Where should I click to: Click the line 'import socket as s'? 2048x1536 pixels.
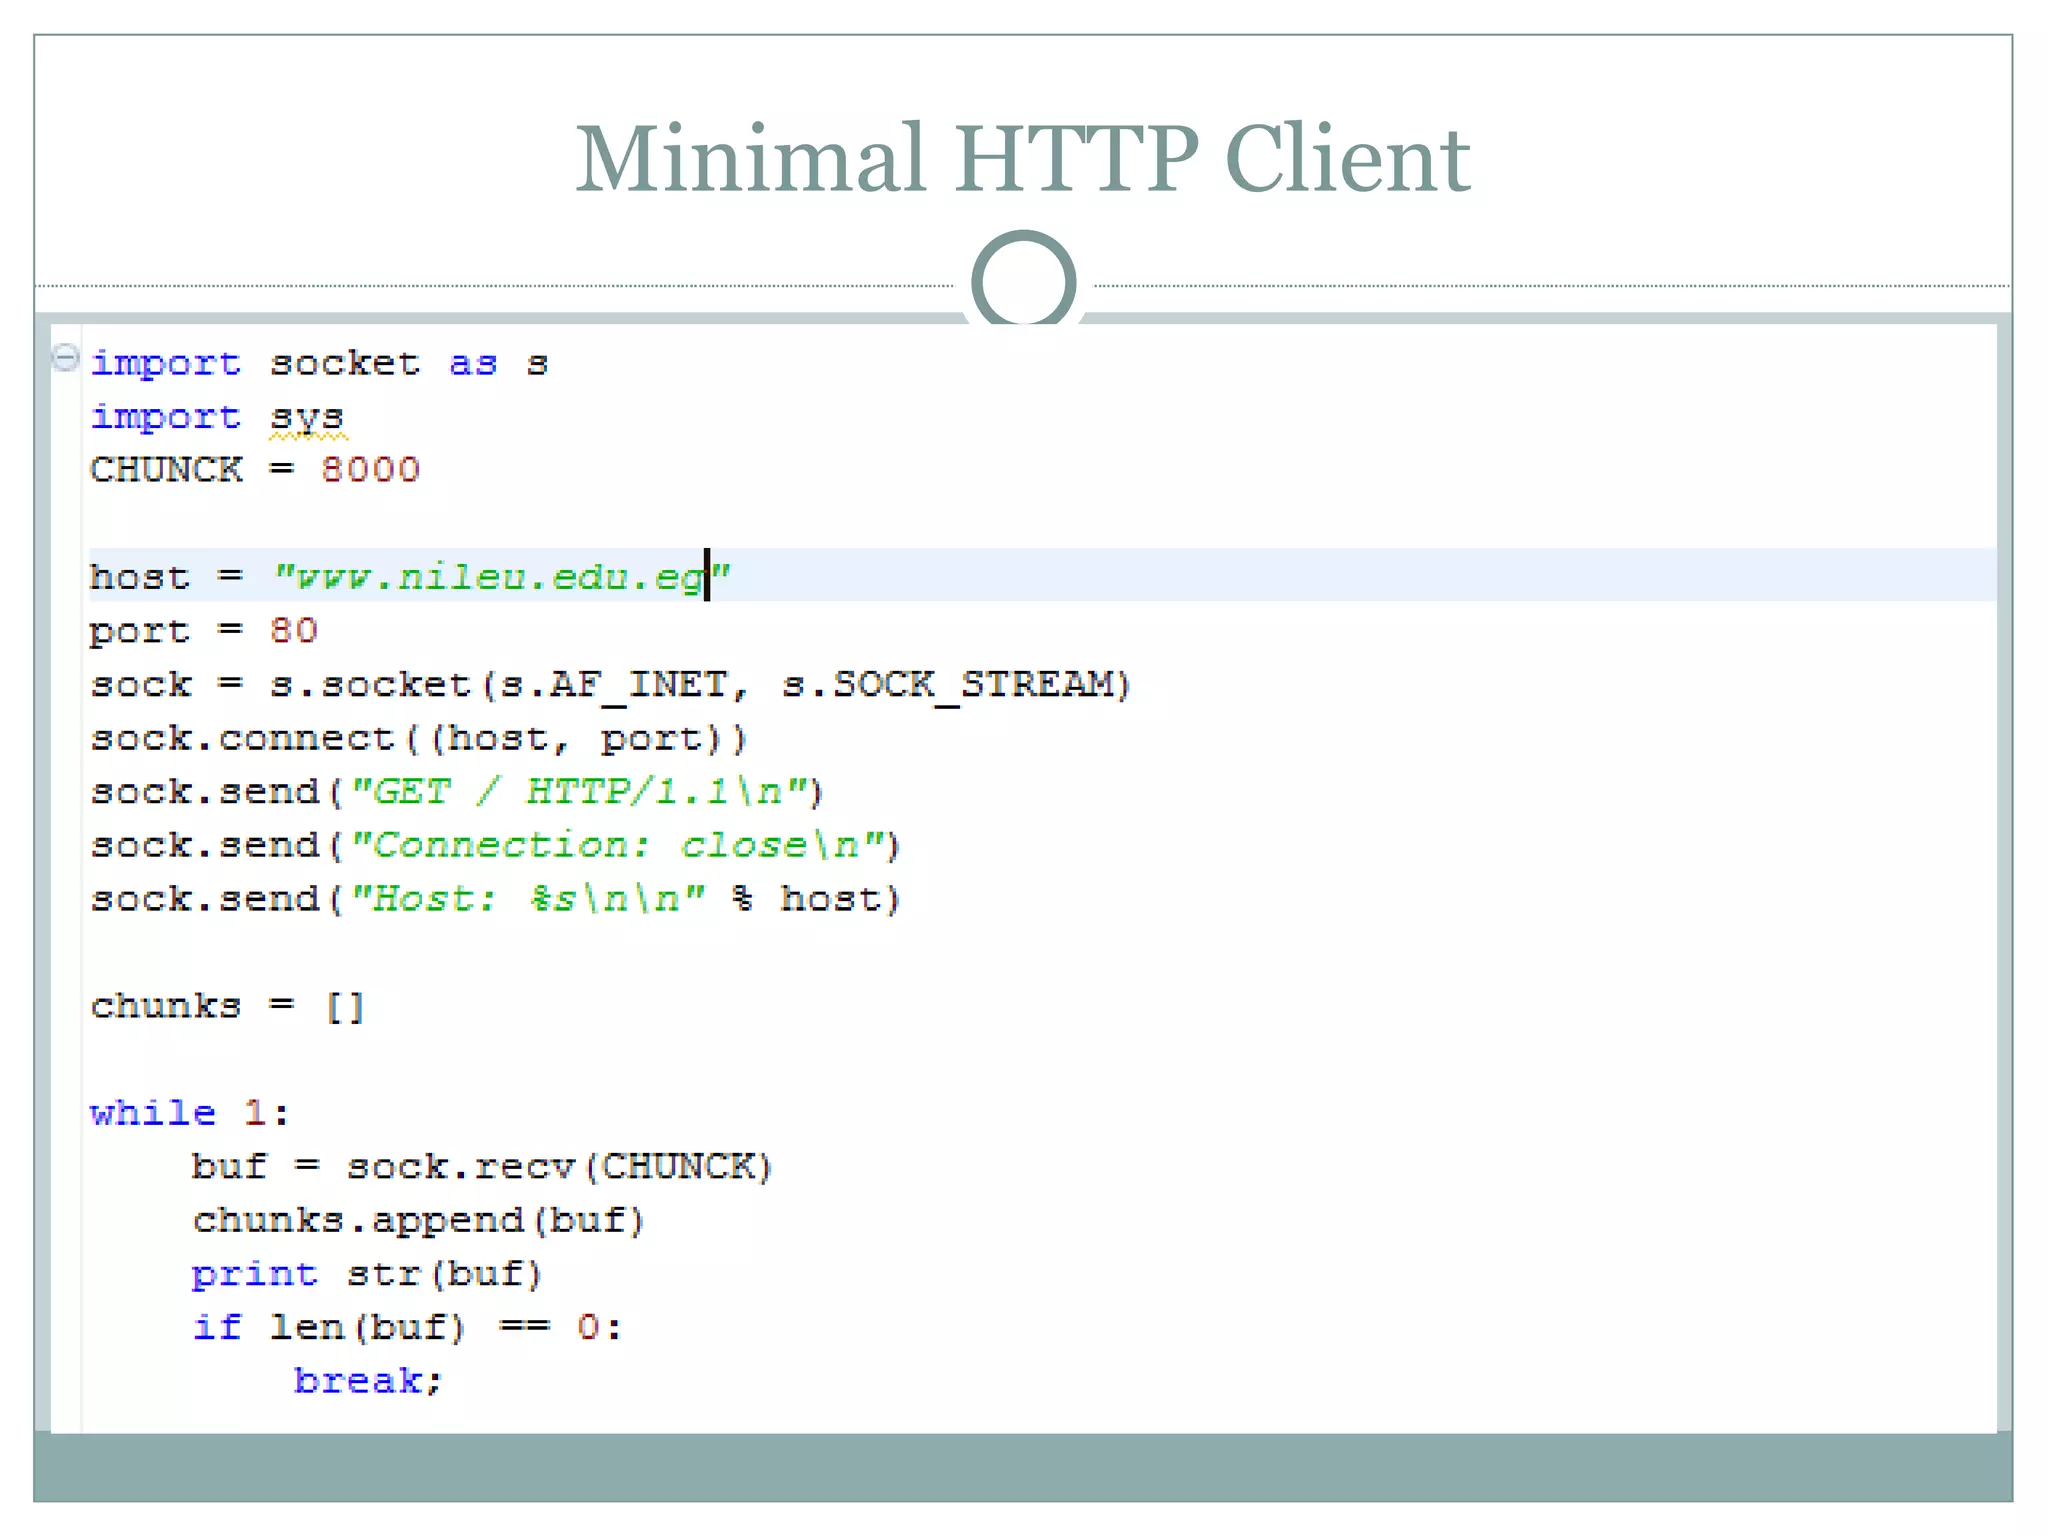pos(319,364)
